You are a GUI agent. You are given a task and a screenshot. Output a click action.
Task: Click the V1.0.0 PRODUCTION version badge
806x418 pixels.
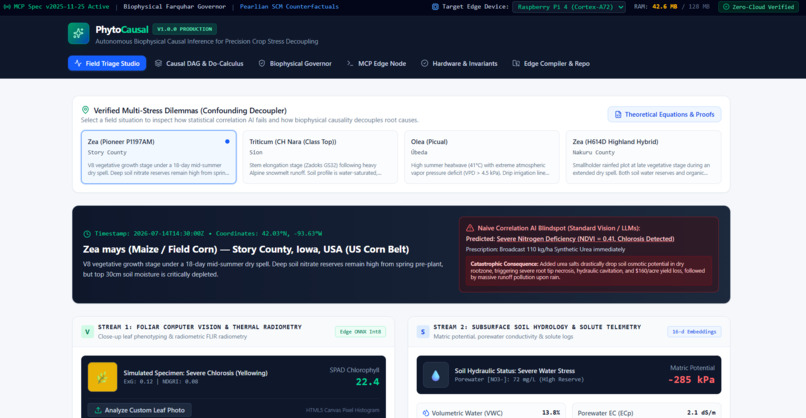[185, 29]
